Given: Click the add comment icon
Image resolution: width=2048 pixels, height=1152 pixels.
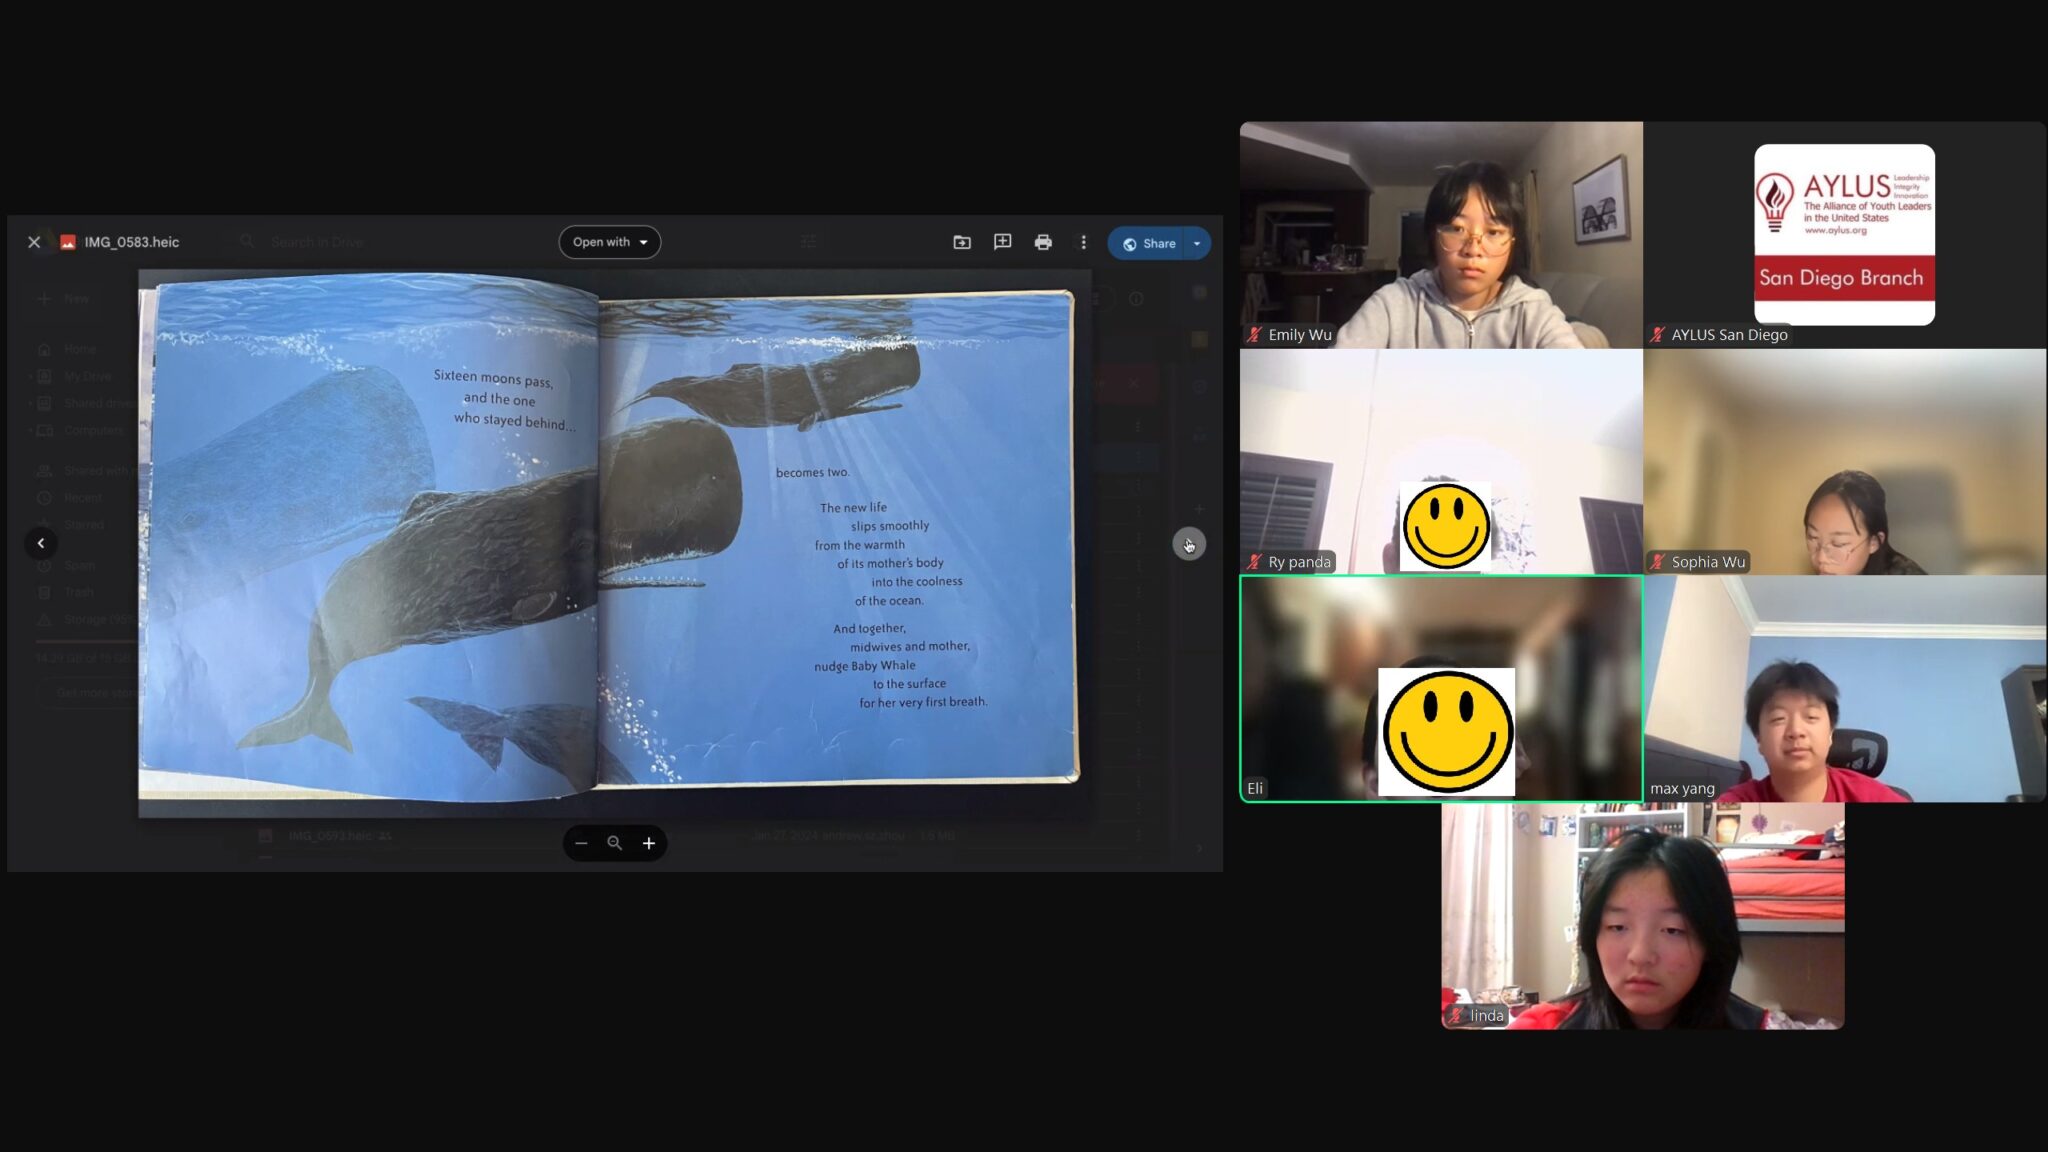Looking at the screenshot, I should point(1002,242).
